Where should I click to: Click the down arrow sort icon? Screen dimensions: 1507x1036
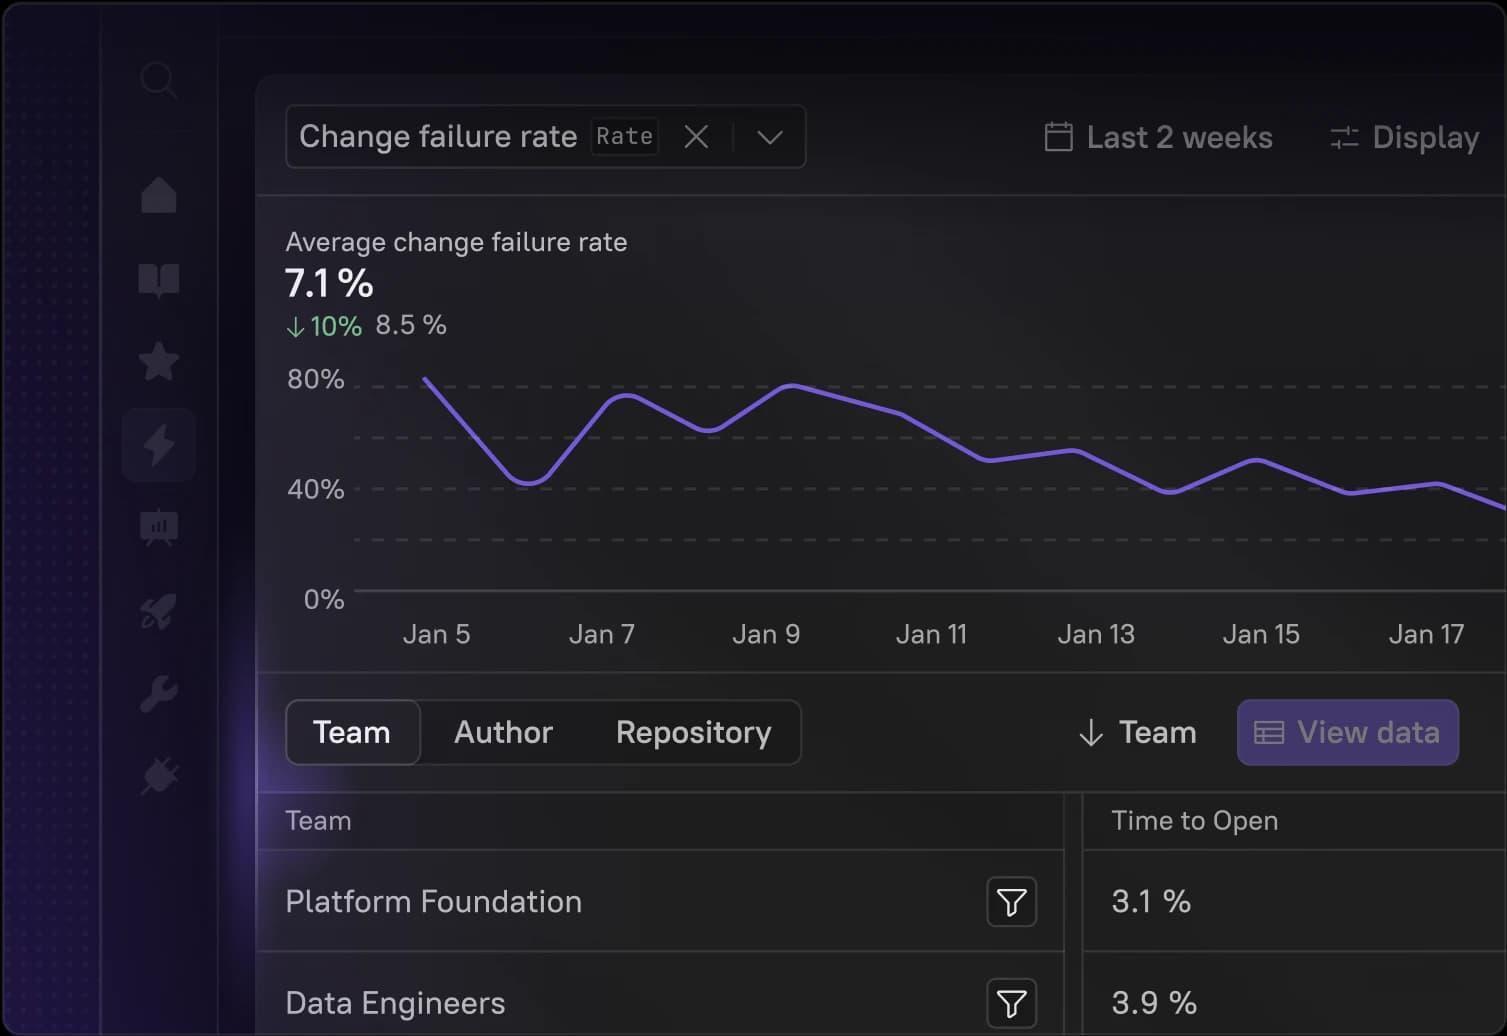1091,733
